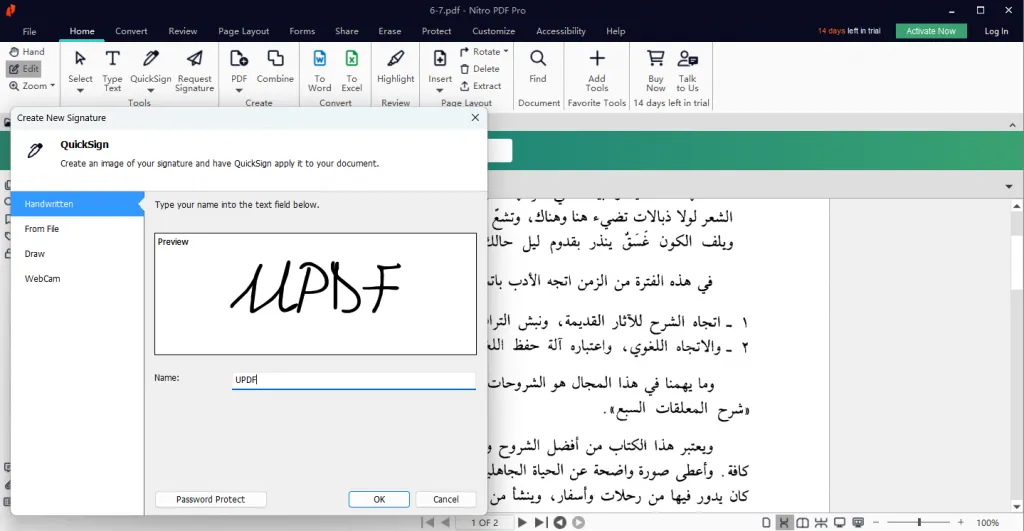Open the Share tab
Screen dimensions: 1024x531
(x=347, y=31)
